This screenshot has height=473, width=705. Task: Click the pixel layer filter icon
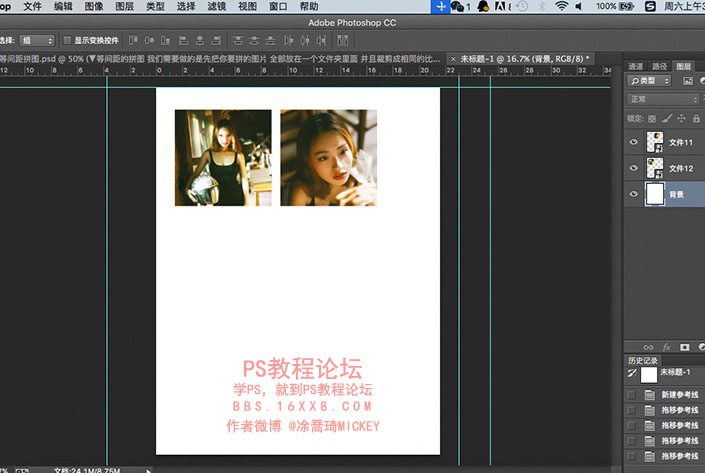(x=688, y=81)
